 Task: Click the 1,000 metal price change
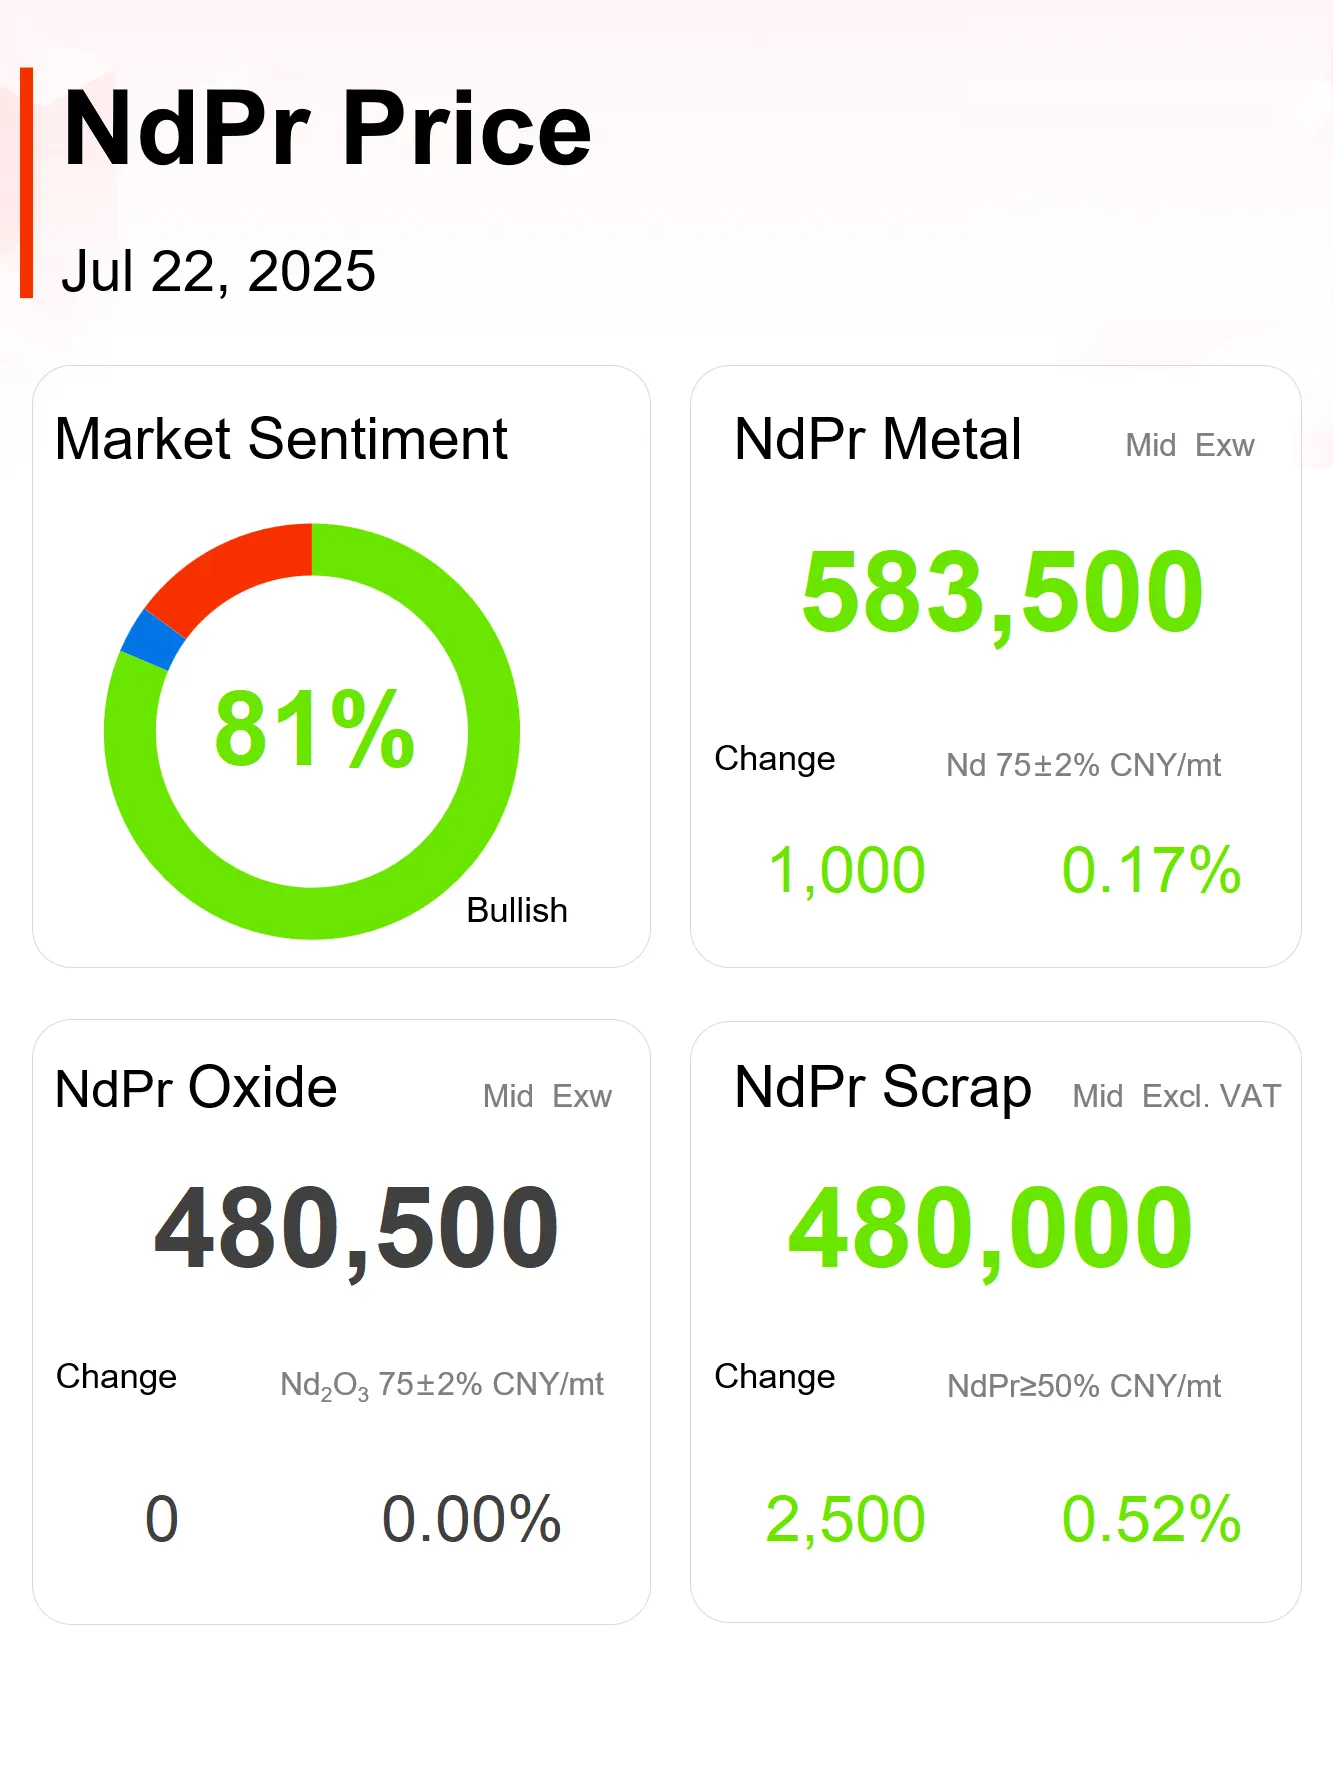[x=846, y=870]
